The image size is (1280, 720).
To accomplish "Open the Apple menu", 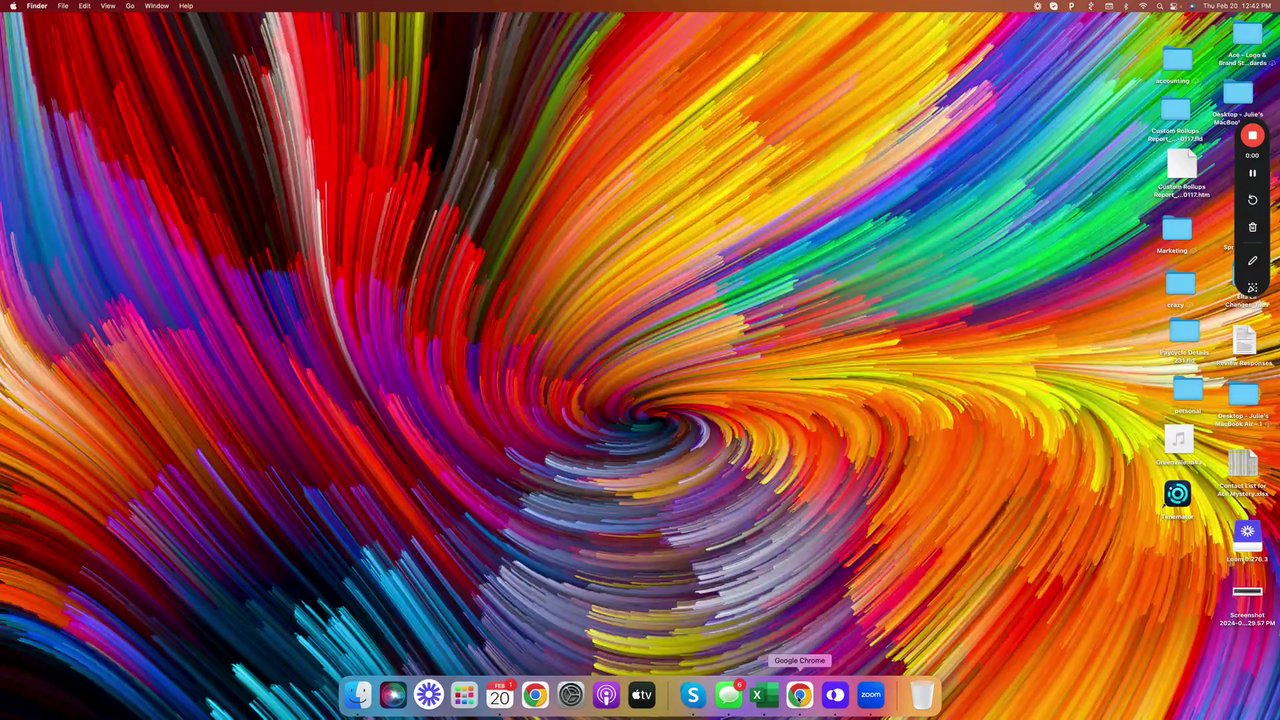I will [x=13, y=6].
